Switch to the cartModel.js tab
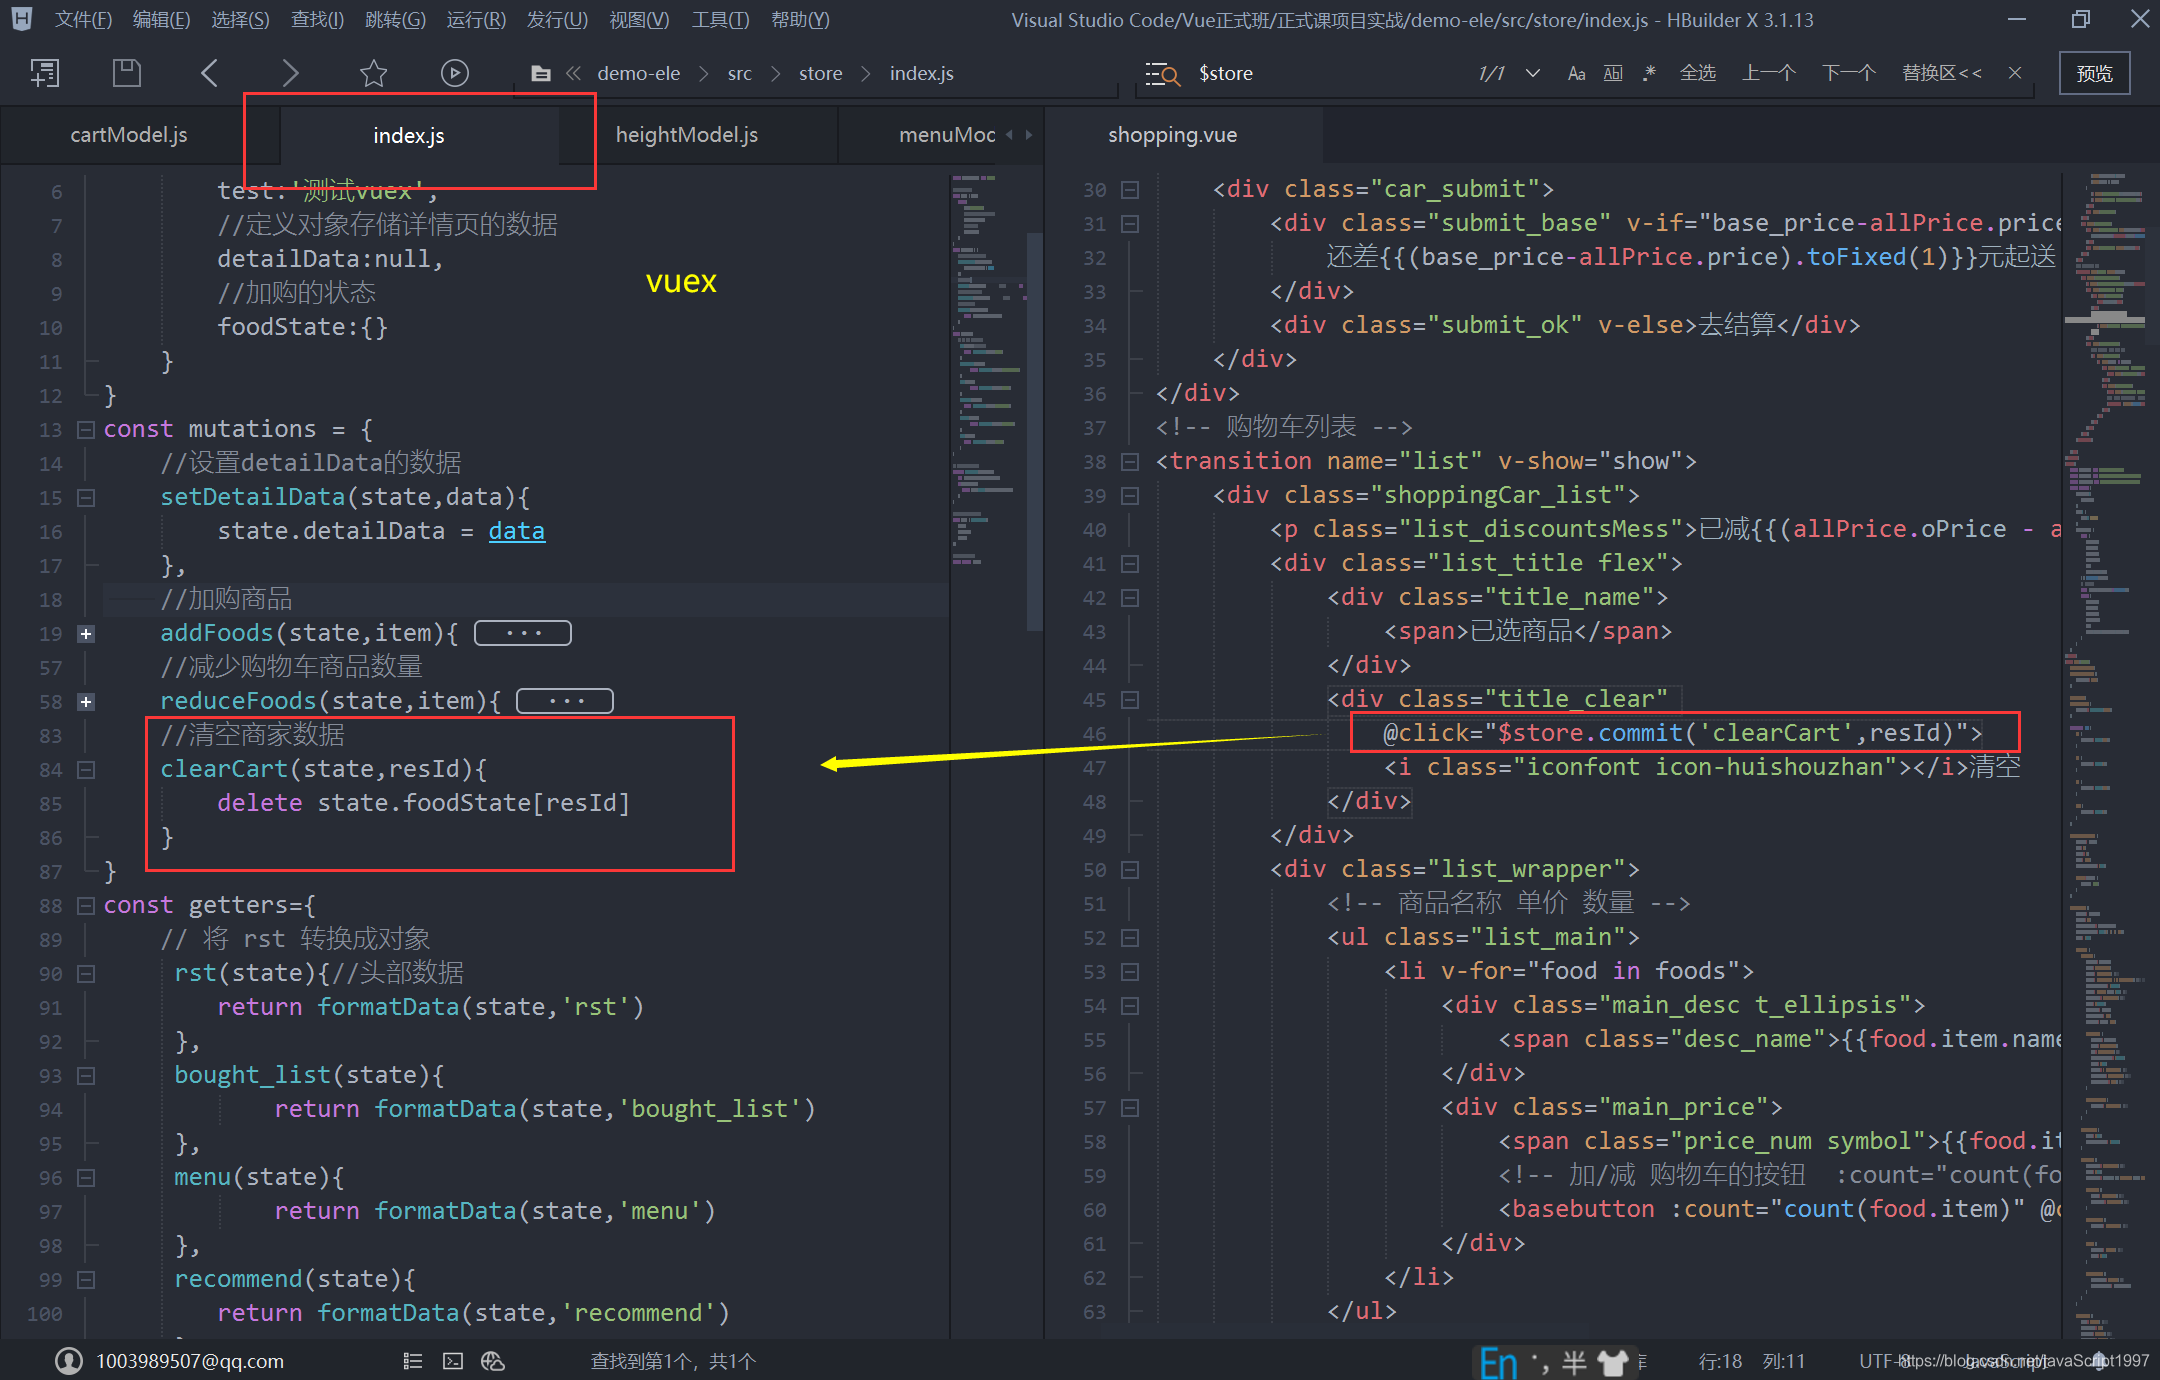 [129, 135]
